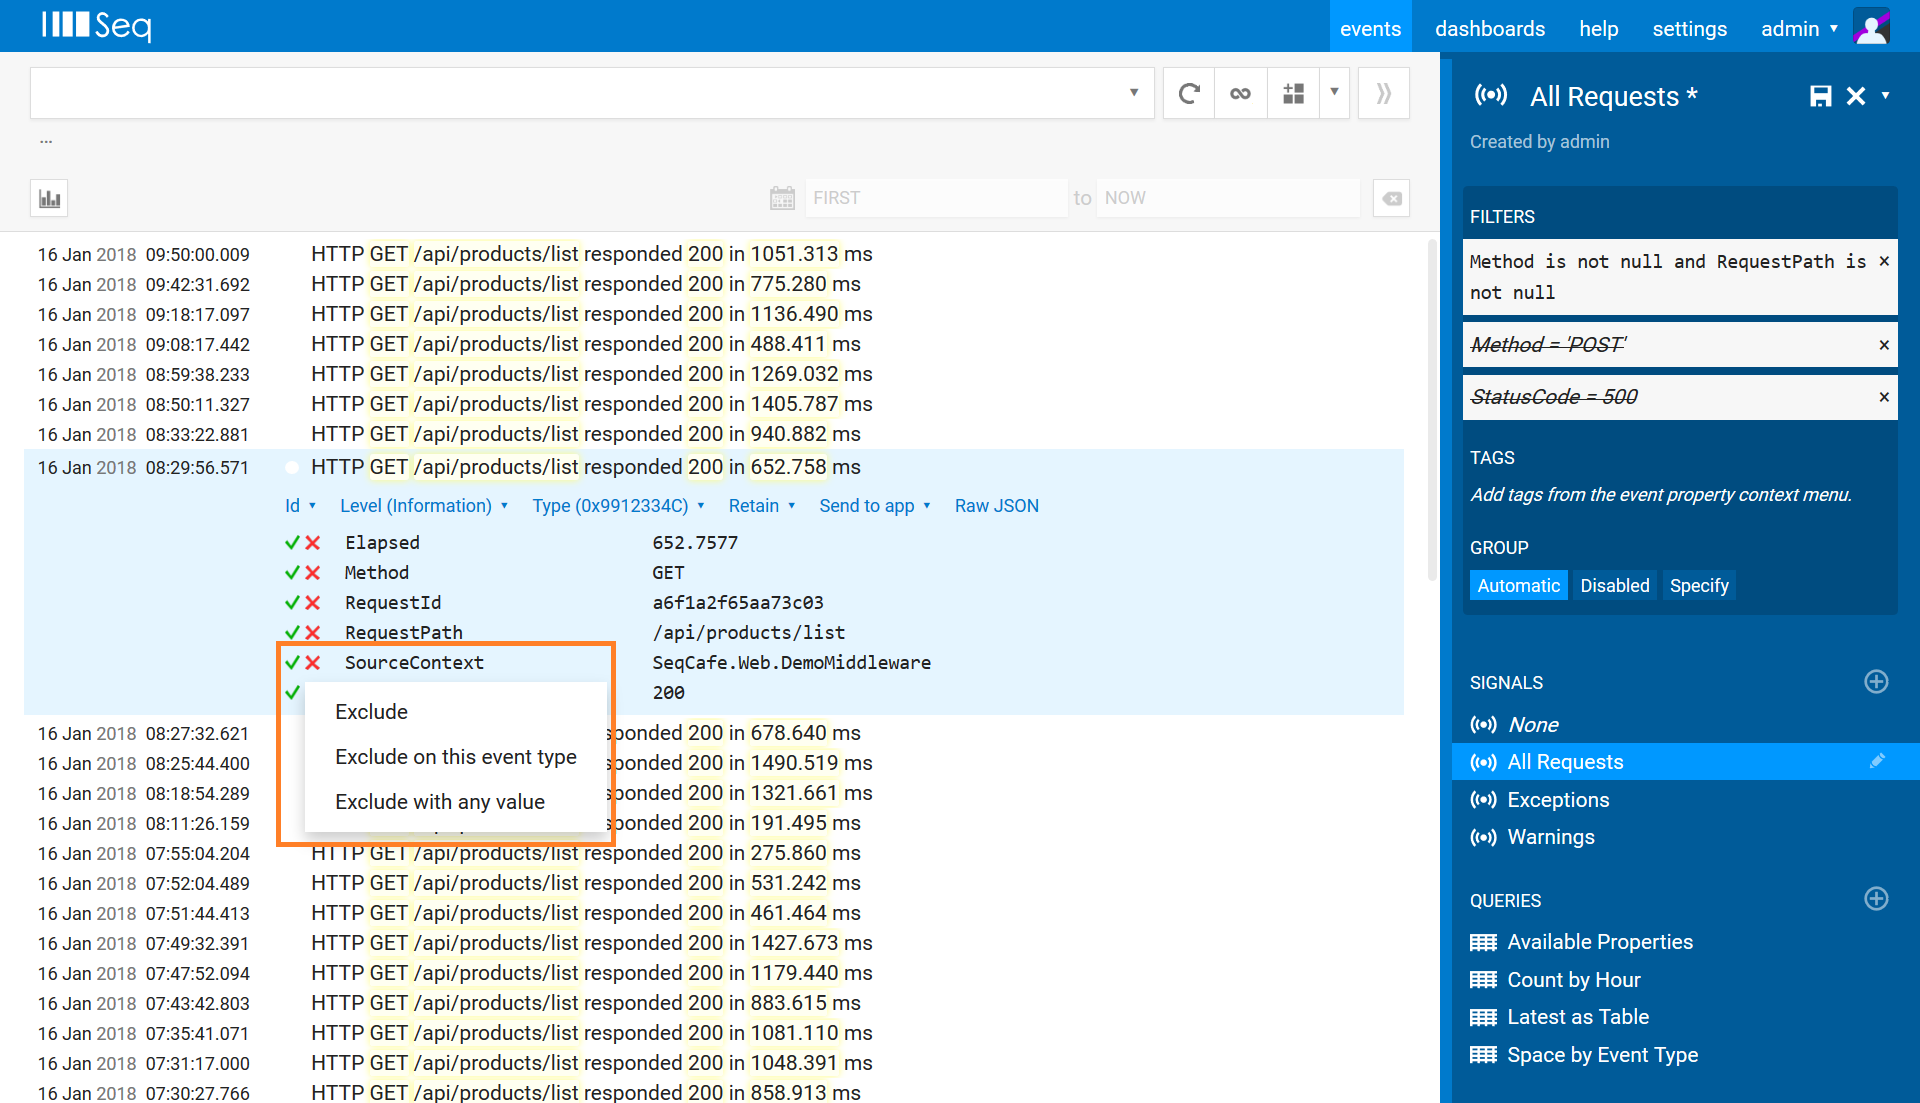The height and width of the screenshot is (1103, 1920).
Task: Click the NOW date input field
Action: click(1229, 198)
